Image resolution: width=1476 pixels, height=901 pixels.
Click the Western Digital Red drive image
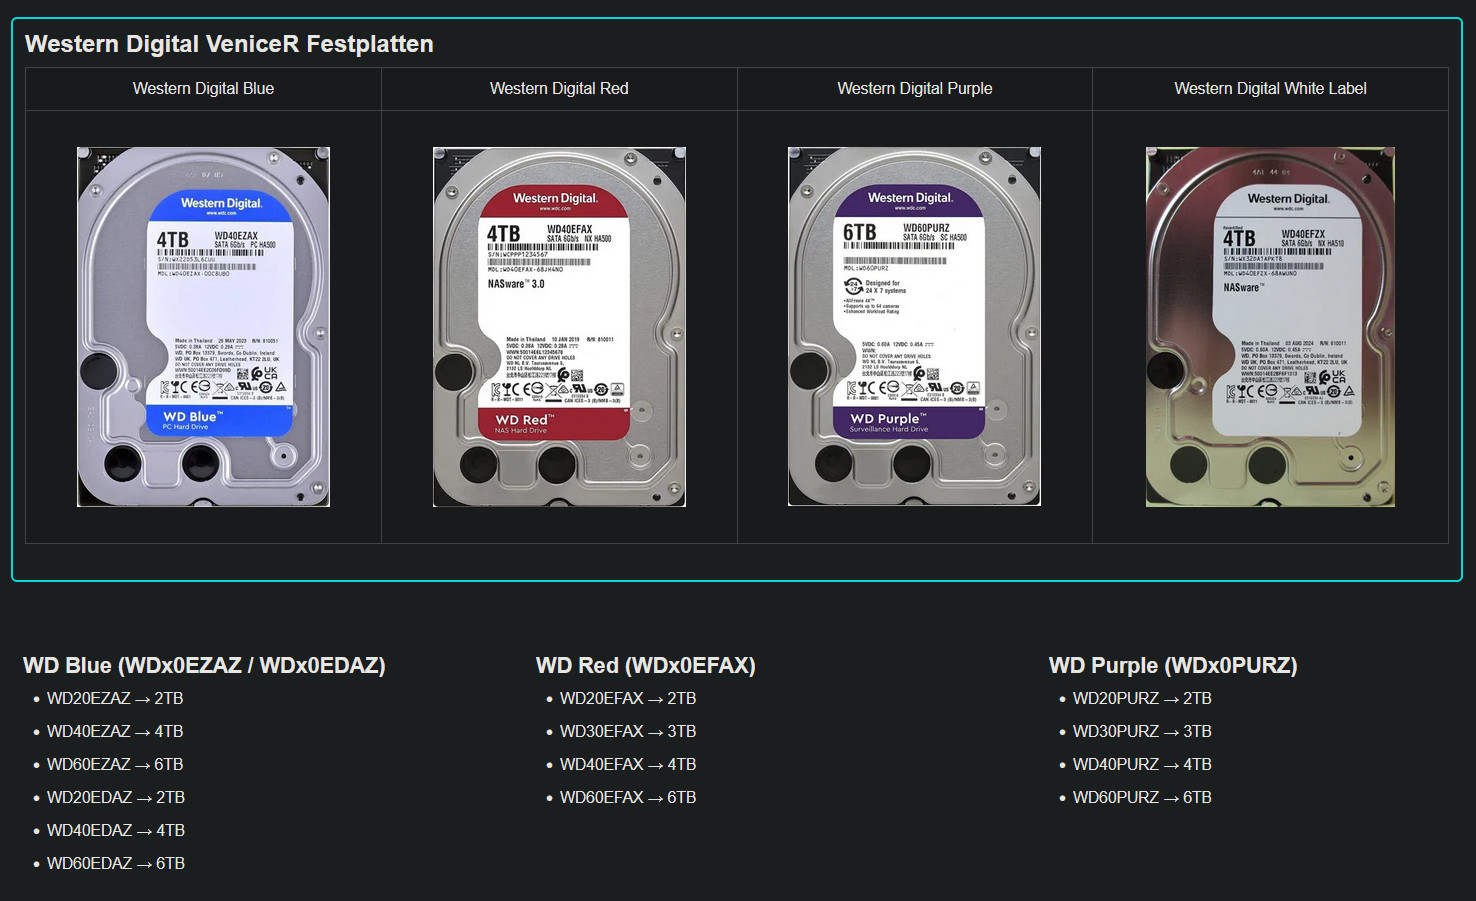[x=559, y=326]
